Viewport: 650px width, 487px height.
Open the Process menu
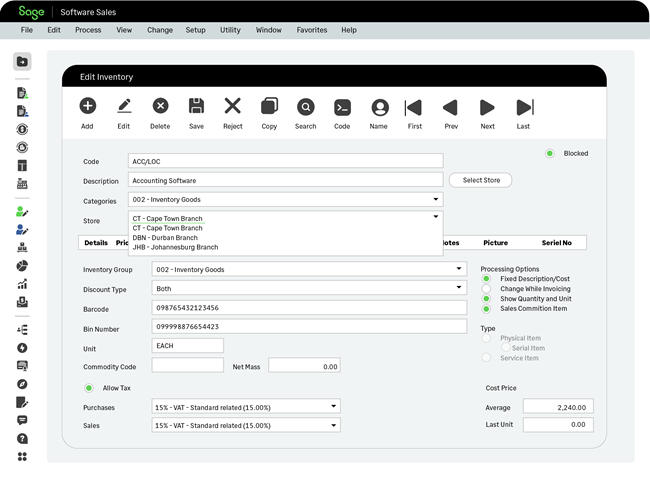click(88, 30)
